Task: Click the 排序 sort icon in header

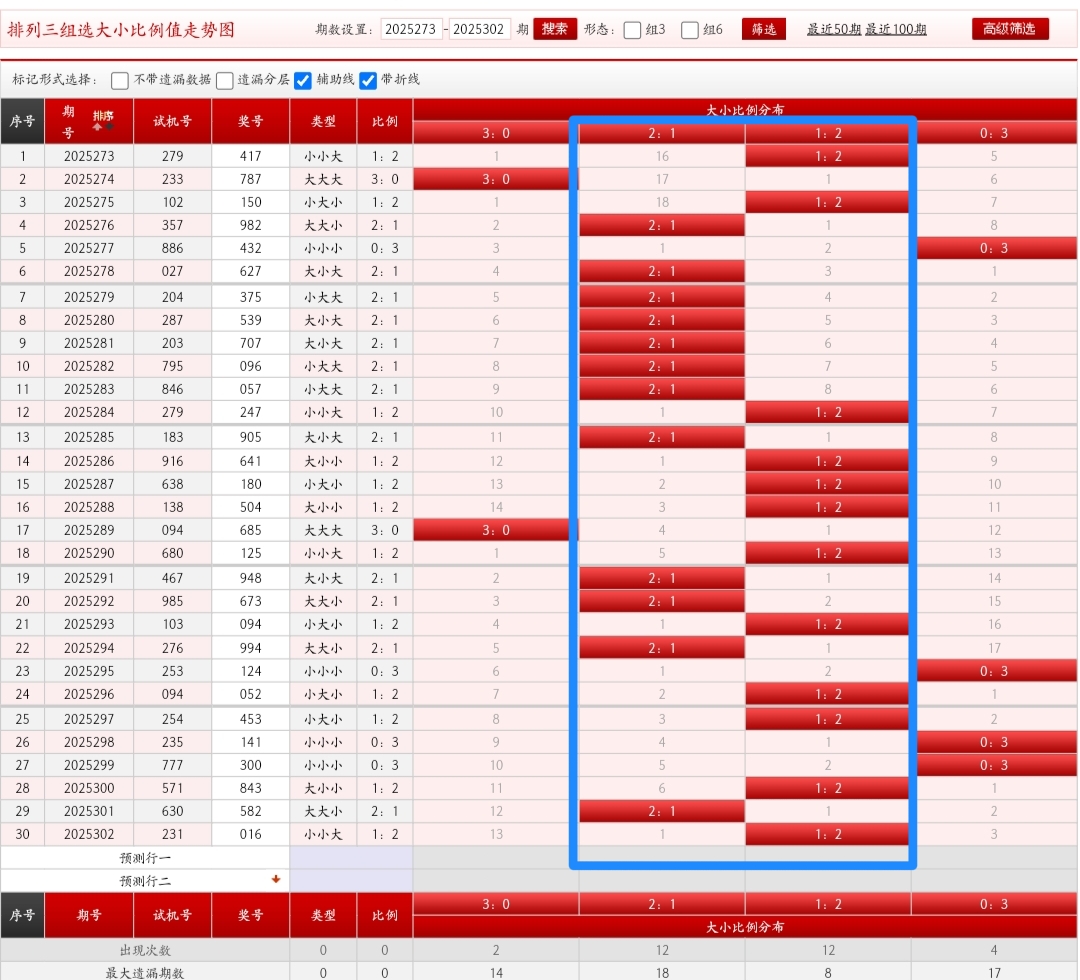Action: coord(103,120)
